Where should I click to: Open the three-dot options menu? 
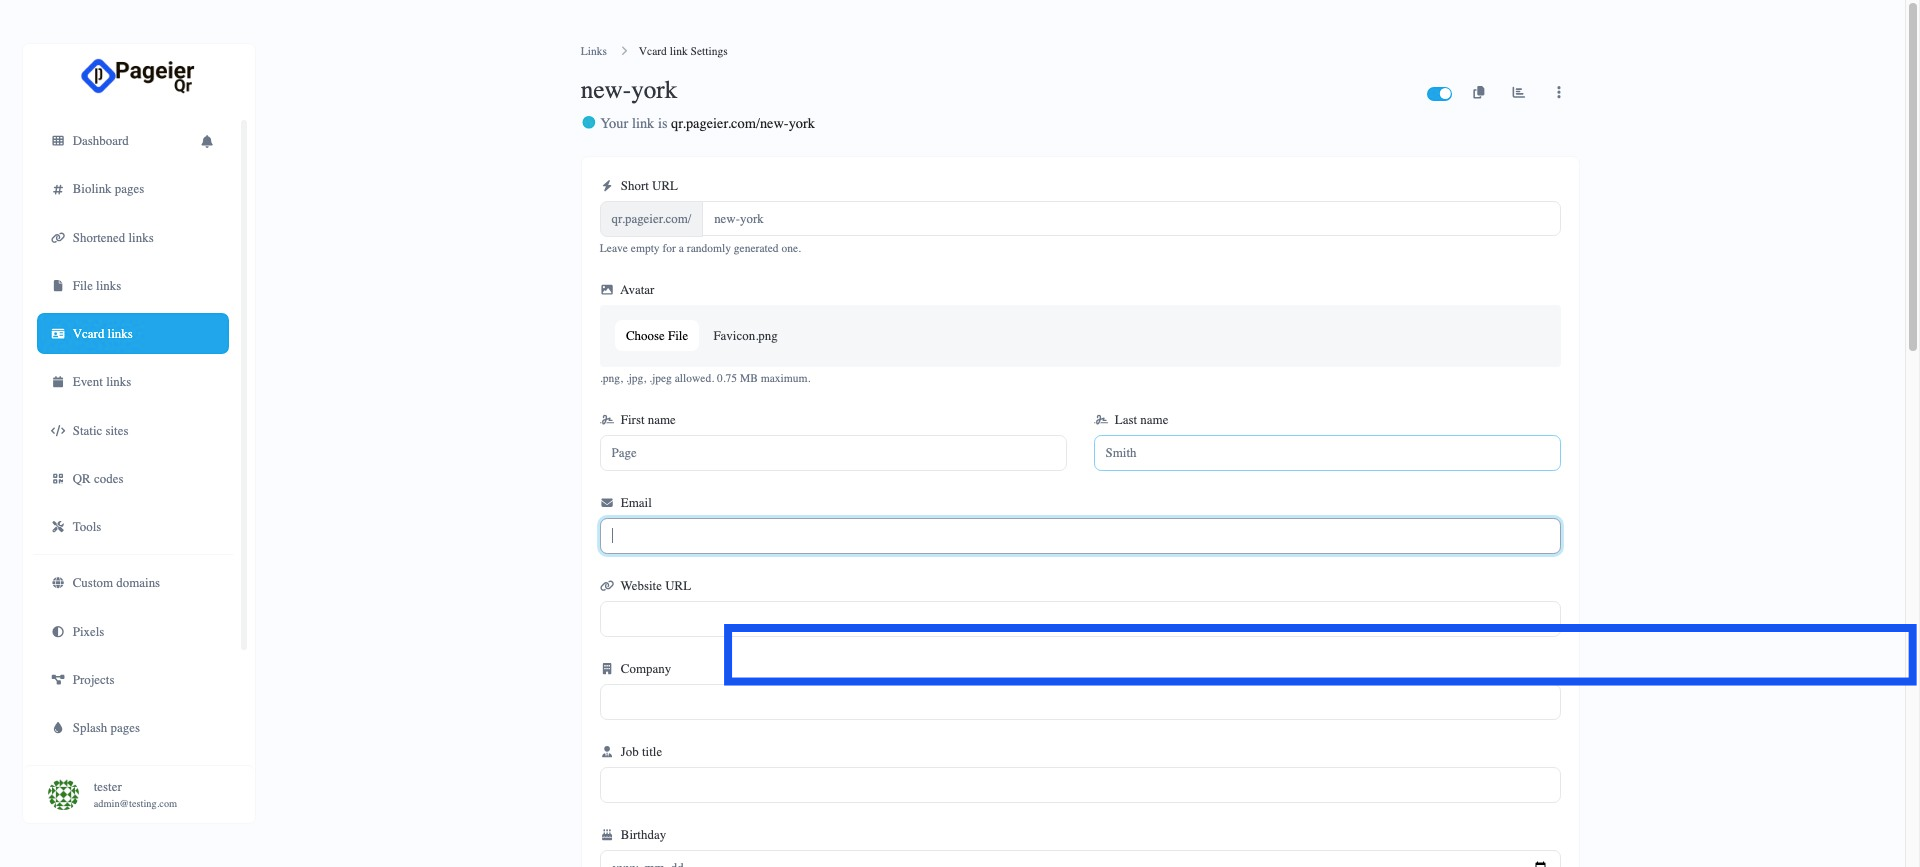tap(1558, 93)
